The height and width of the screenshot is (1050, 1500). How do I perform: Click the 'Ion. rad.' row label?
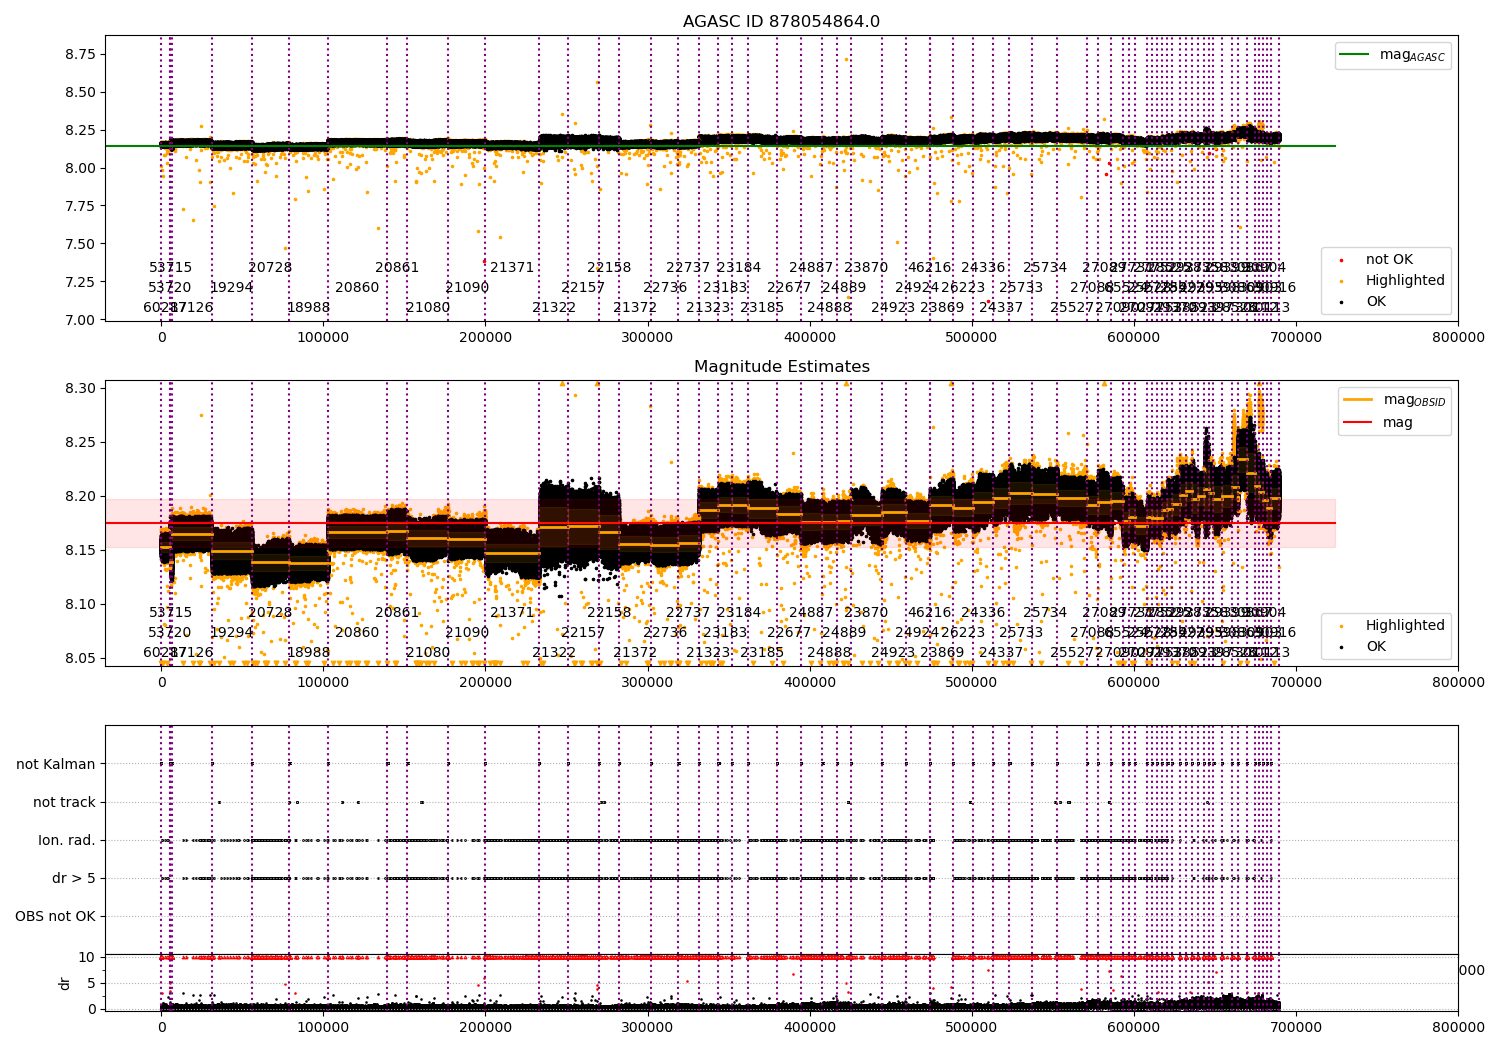(x=67, y=840)
